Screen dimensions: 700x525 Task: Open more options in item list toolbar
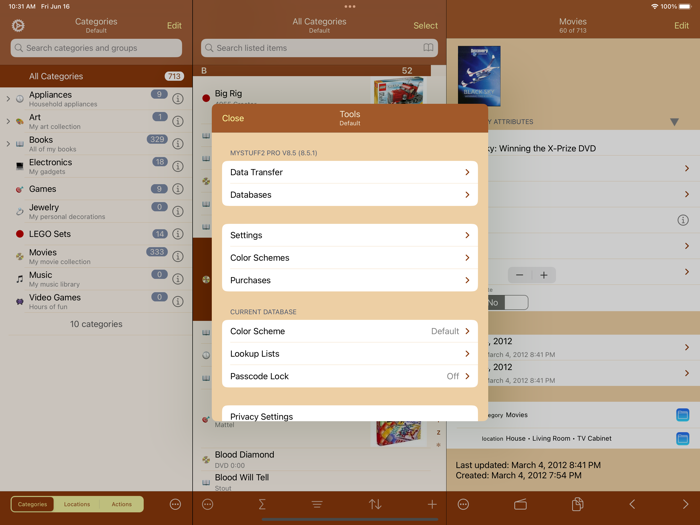pos(208,504)
